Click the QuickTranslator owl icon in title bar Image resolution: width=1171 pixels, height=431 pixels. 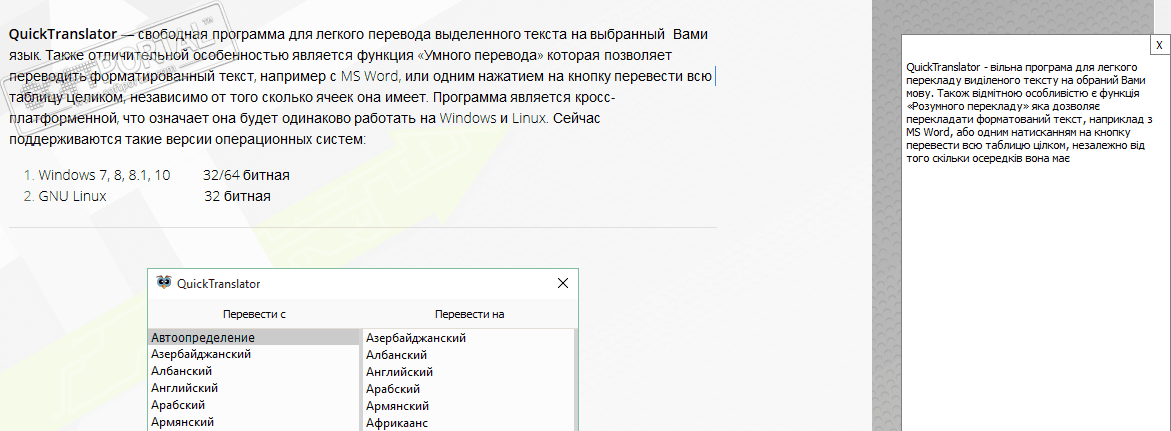coord(164,283)
